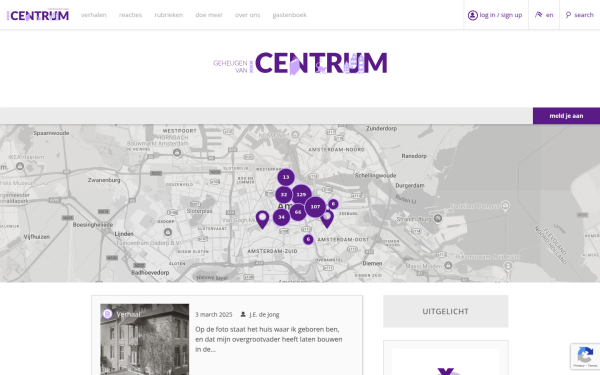
Task: Click the Tuincentrum Osdorp map place icon
Action: 168,232
